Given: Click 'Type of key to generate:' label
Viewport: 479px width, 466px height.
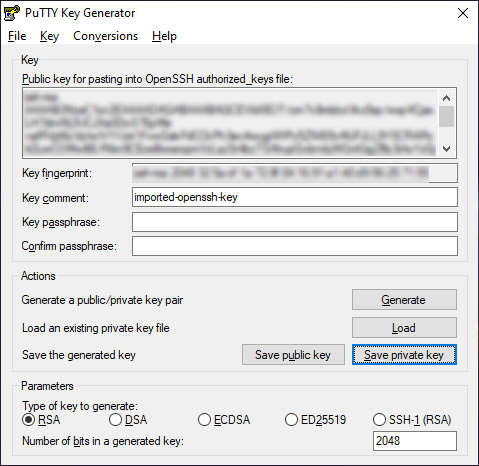Looking at the screenshot, I should click(x=80, y=406).
